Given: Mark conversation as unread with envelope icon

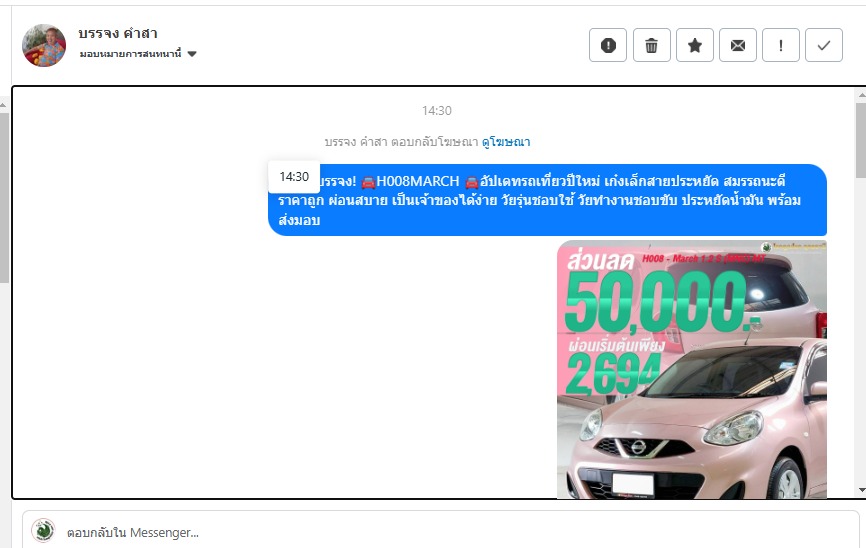Looking at the screenshot, I should tap(738, 45).
